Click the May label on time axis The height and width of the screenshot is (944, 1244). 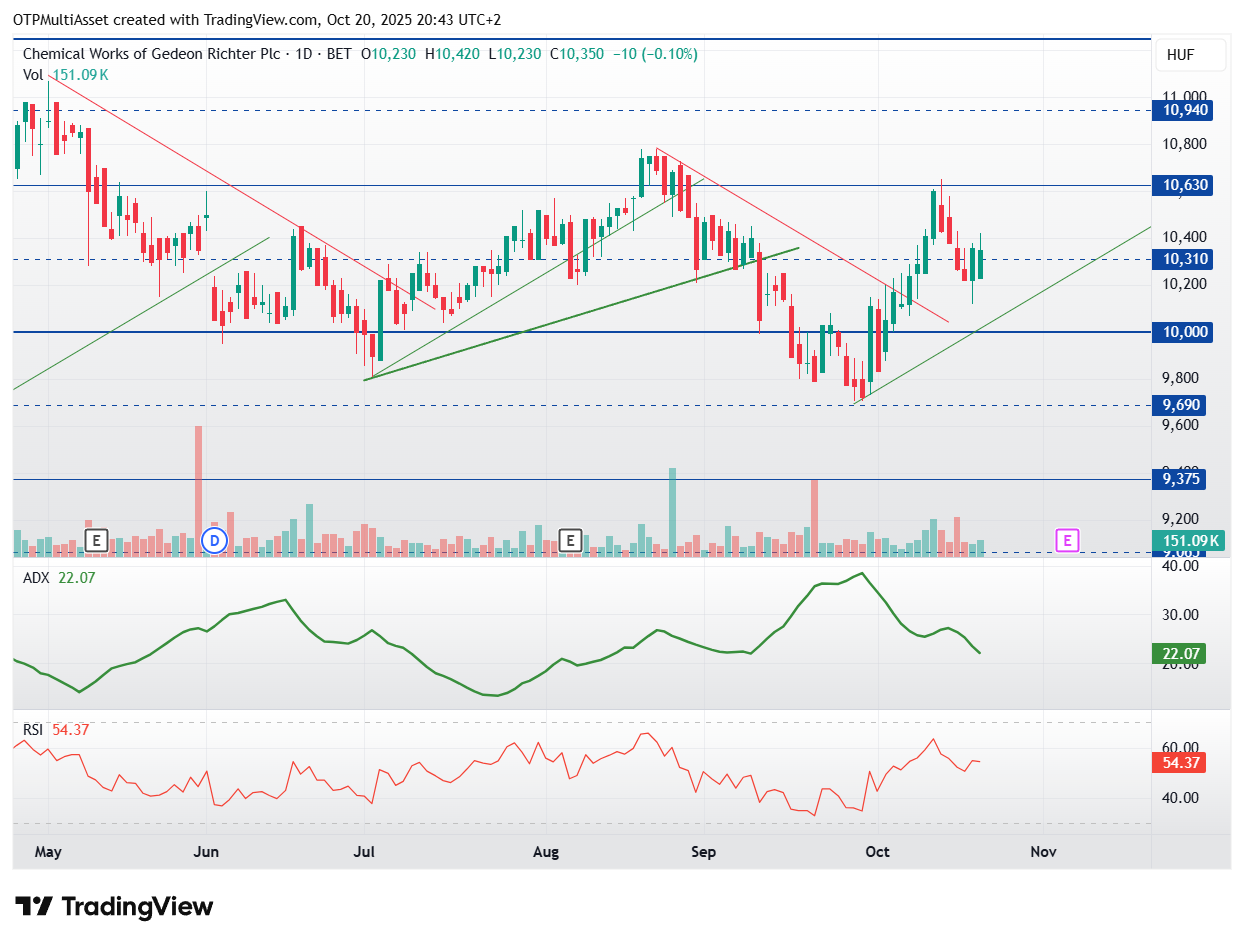(48, 852)
